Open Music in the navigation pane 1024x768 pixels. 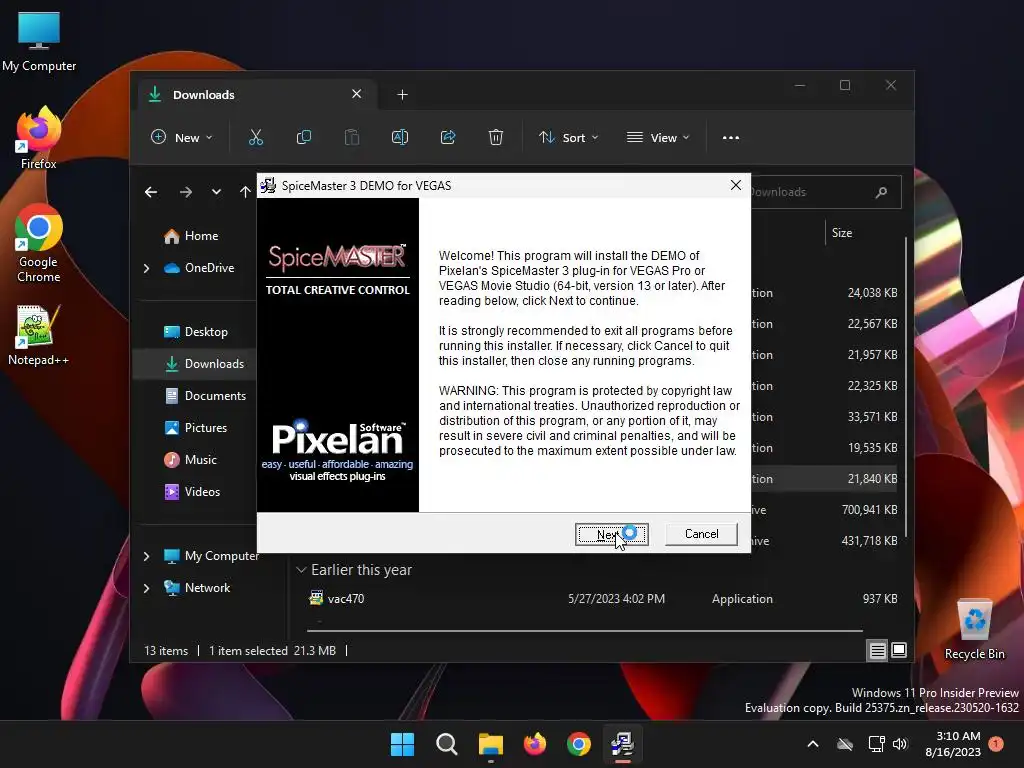click(200, 460)
